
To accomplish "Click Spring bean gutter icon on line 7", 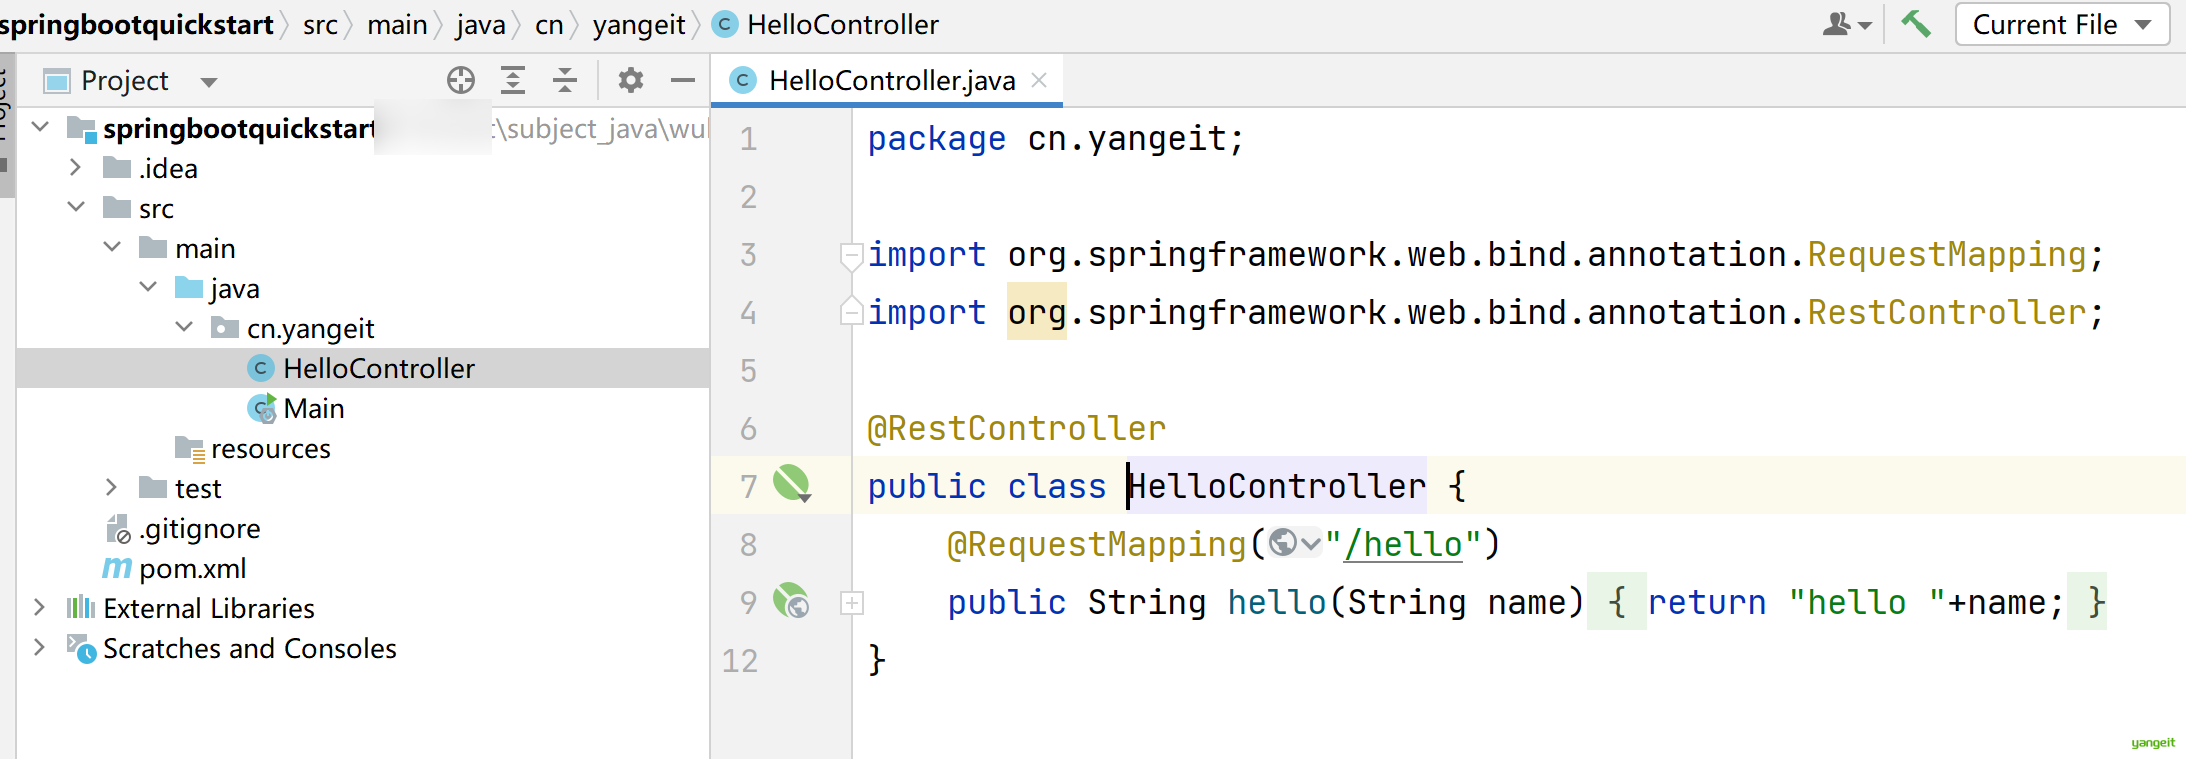I will pyautogui.click(x=791, y=485).
